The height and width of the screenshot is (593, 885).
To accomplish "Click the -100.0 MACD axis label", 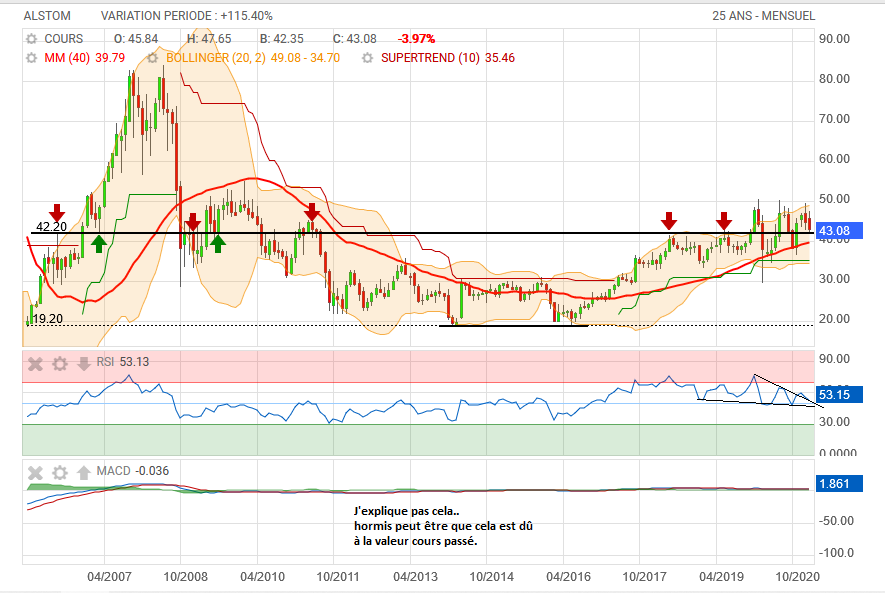I will coord(836,553).
